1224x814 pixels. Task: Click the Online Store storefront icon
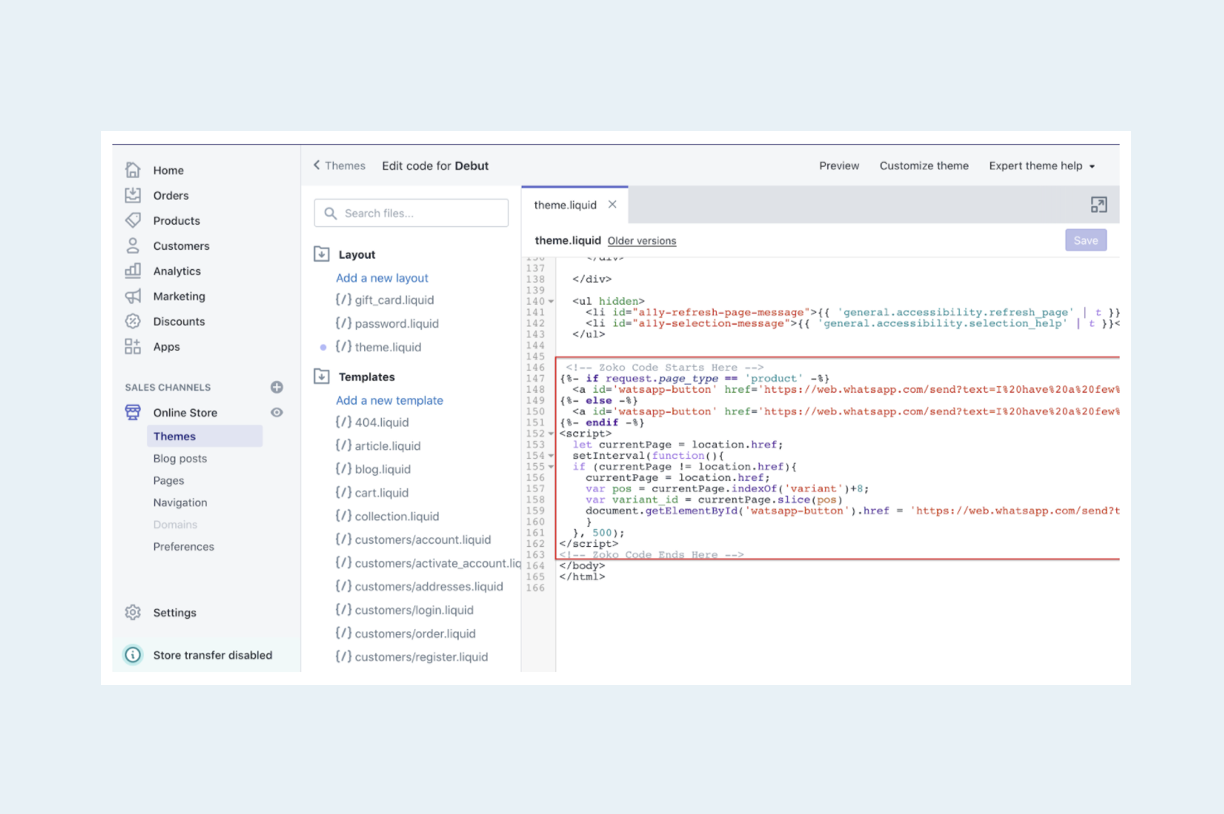click(x=133, y=412)
